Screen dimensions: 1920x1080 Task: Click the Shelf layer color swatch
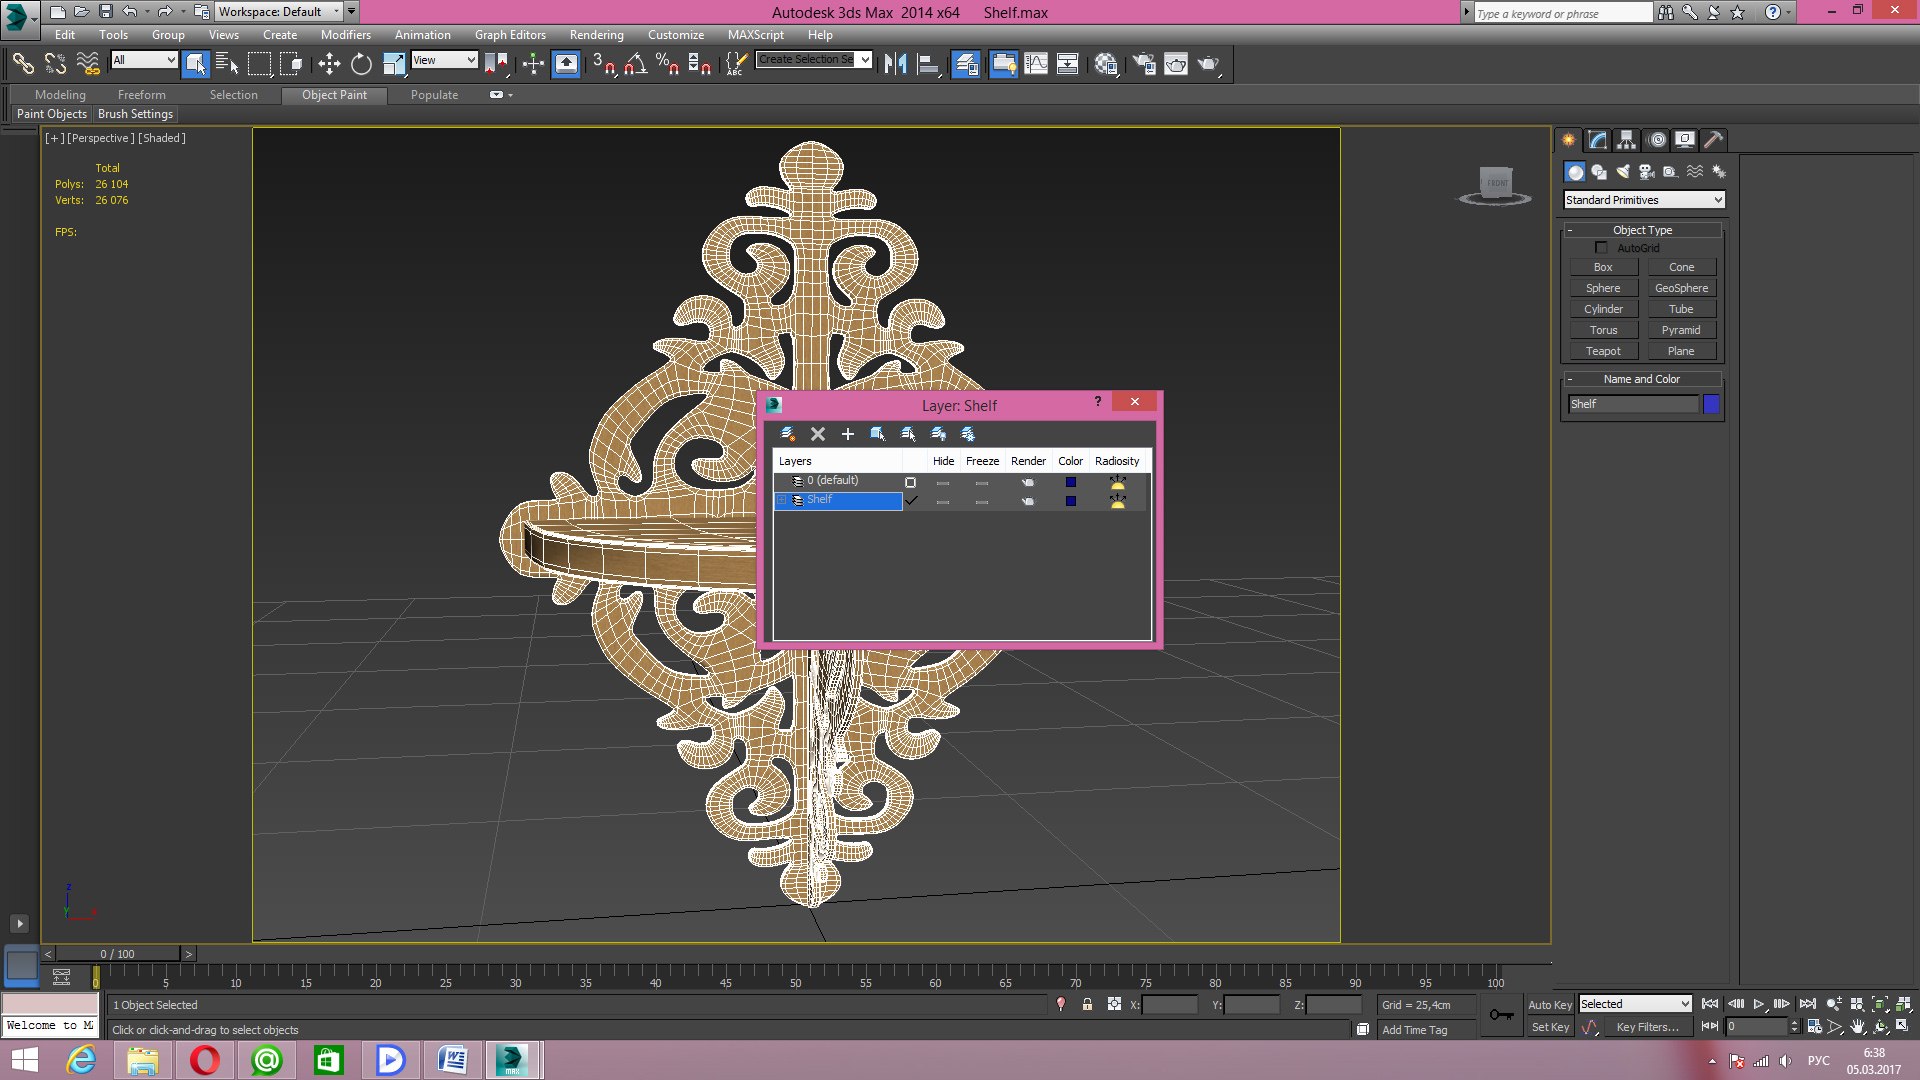point(1070,501)
